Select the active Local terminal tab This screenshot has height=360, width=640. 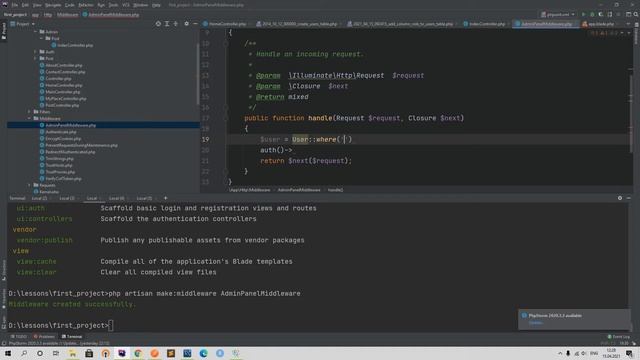click(x=92, y=198)
